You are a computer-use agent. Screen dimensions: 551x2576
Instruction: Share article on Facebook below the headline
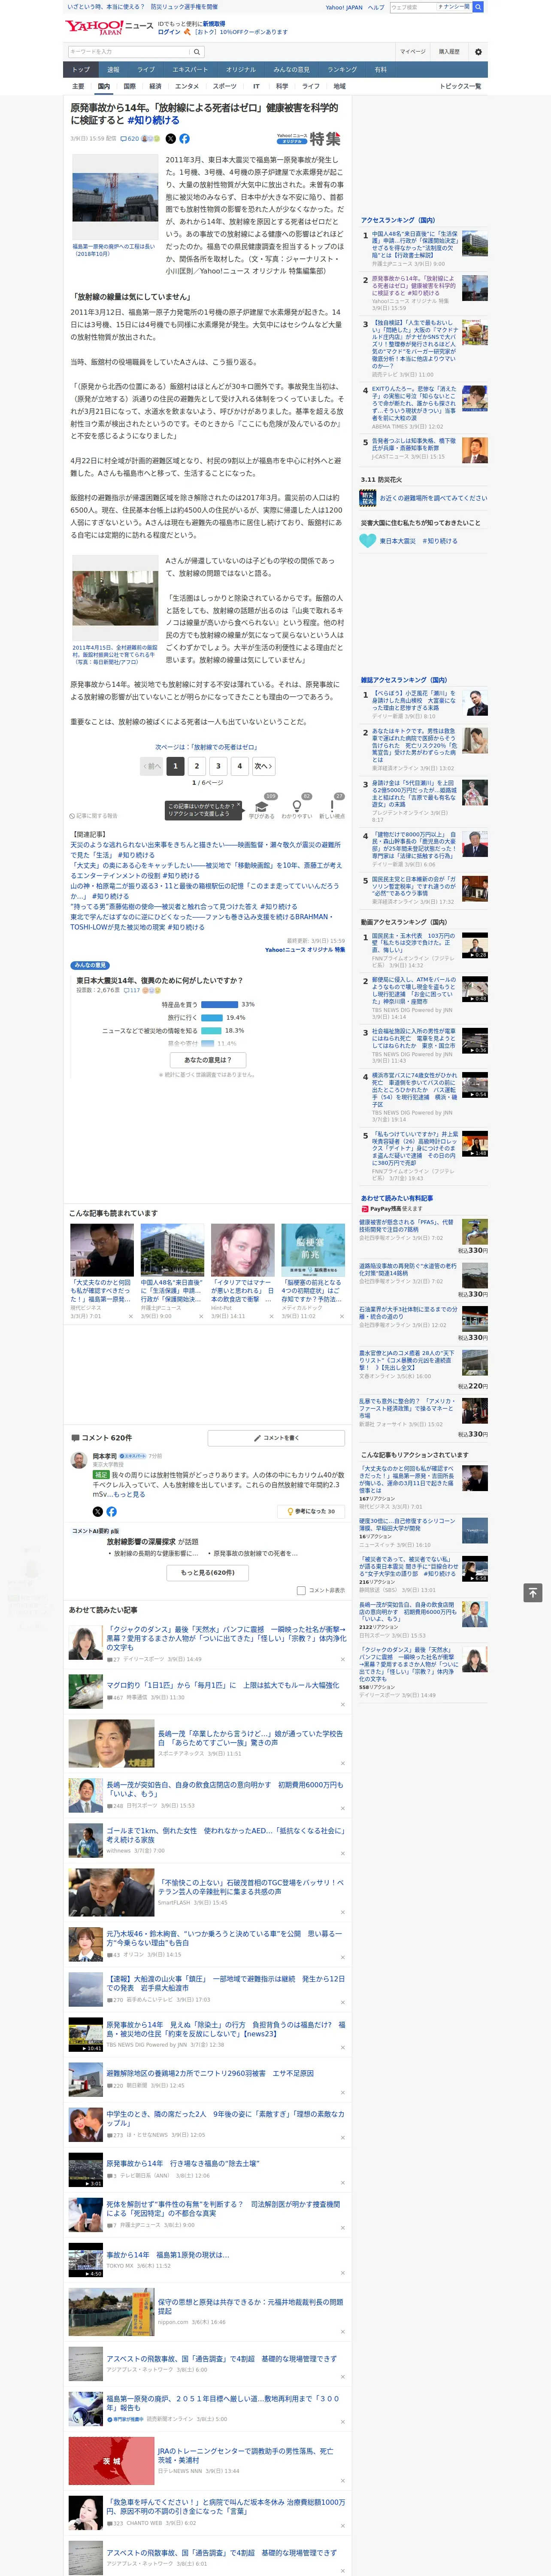(x=184, y=139)
